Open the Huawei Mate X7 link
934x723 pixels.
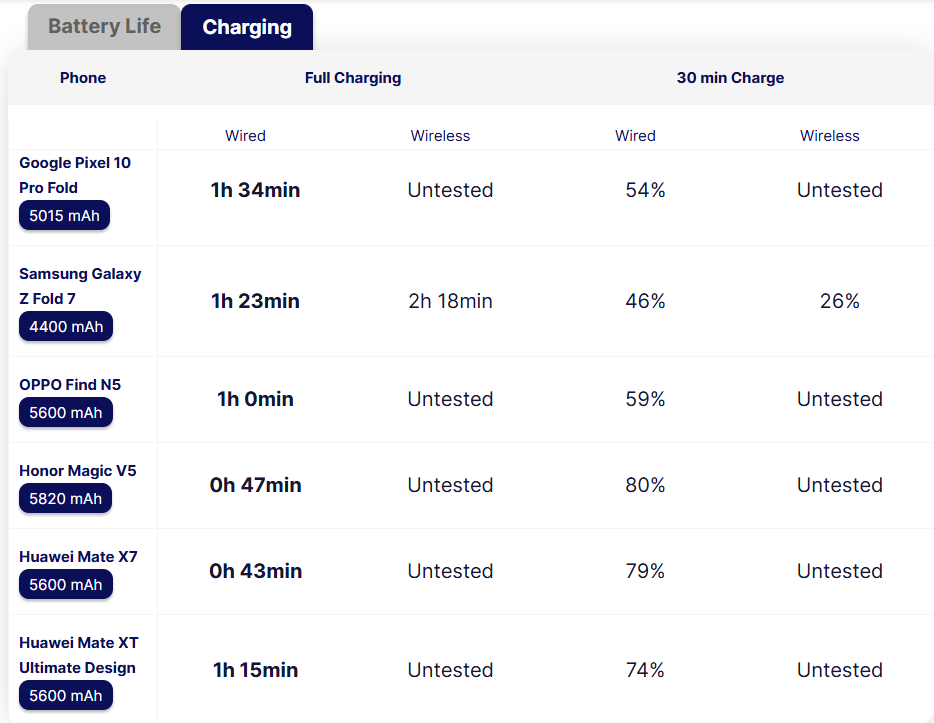click(78, 557)
